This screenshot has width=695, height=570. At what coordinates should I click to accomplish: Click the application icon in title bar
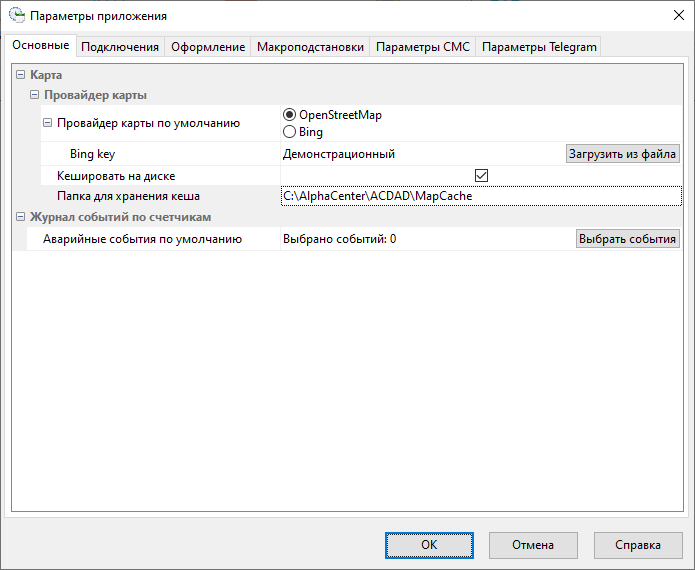pos(17,16)
